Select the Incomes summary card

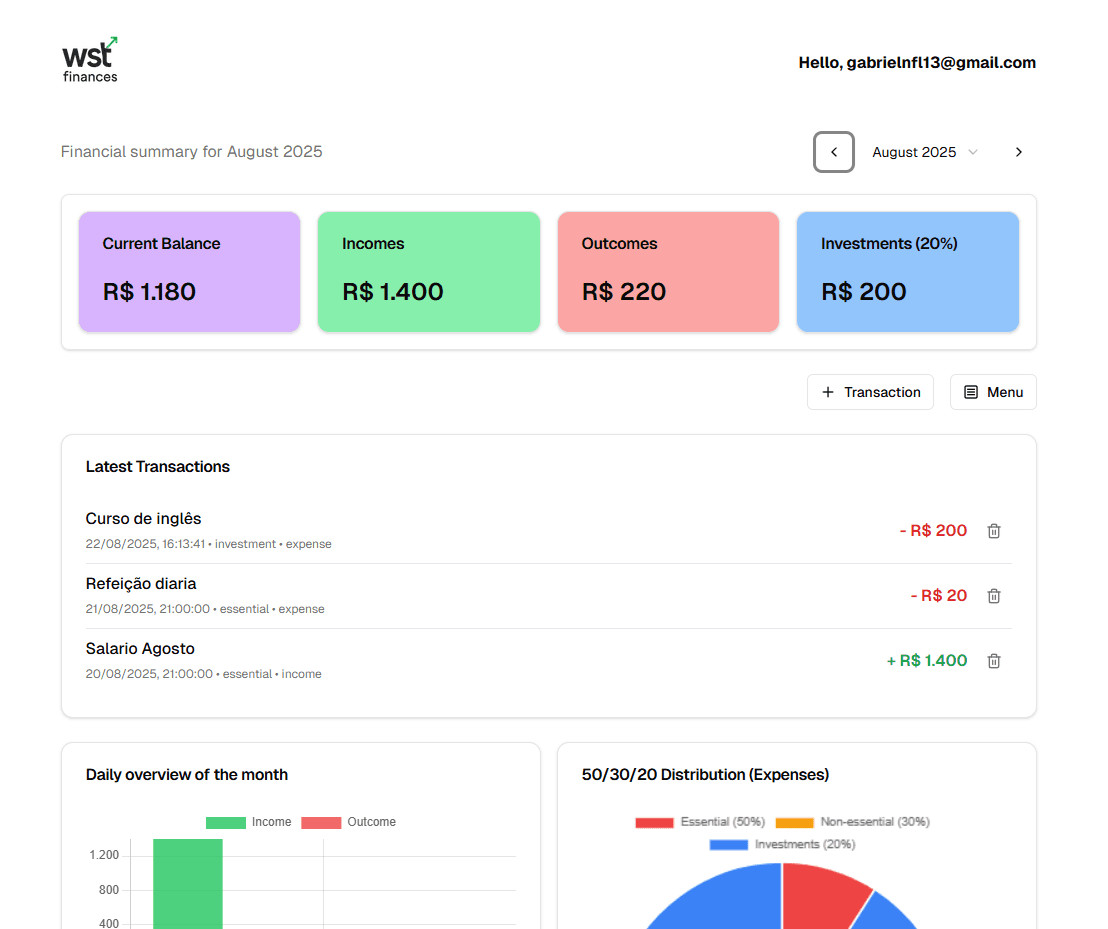[x=428, y=272]
